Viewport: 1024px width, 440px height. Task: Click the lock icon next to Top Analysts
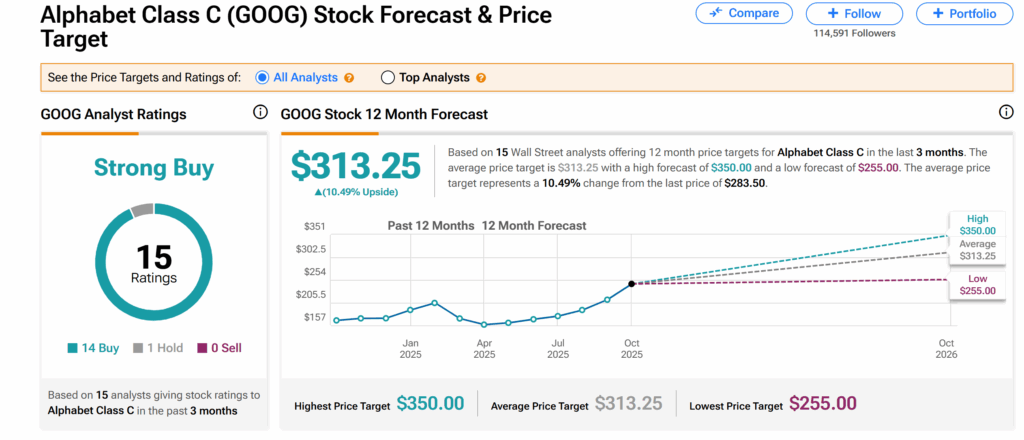pyautogui.click(x=481, y=78)
